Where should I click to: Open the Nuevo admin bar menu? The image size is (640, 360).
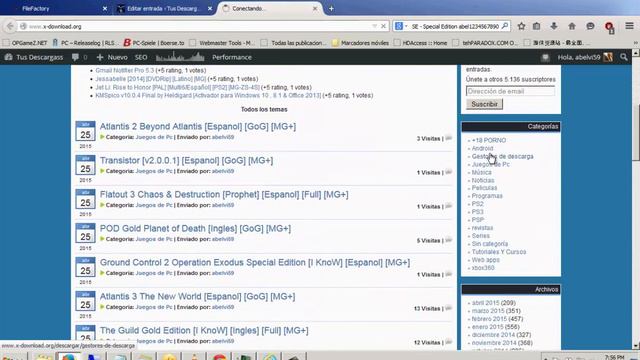click(x=112, y=58)
